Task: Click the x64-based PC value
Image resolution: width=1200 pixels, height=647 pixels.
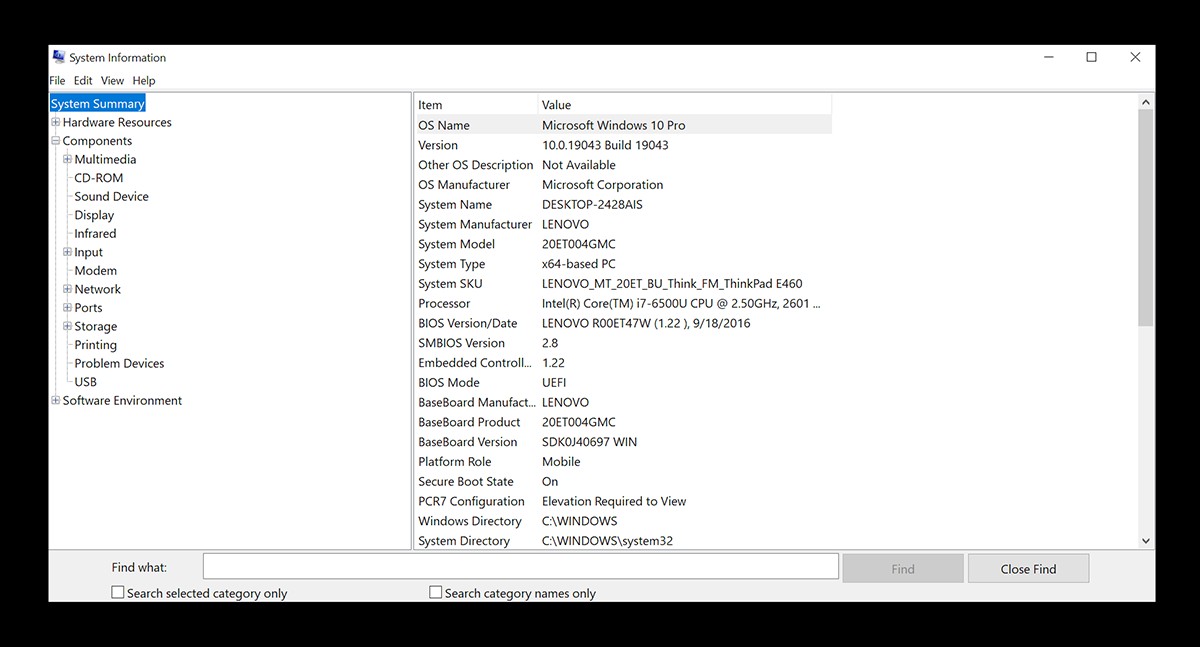Action: pyautogui.click(x=579, y=264)
